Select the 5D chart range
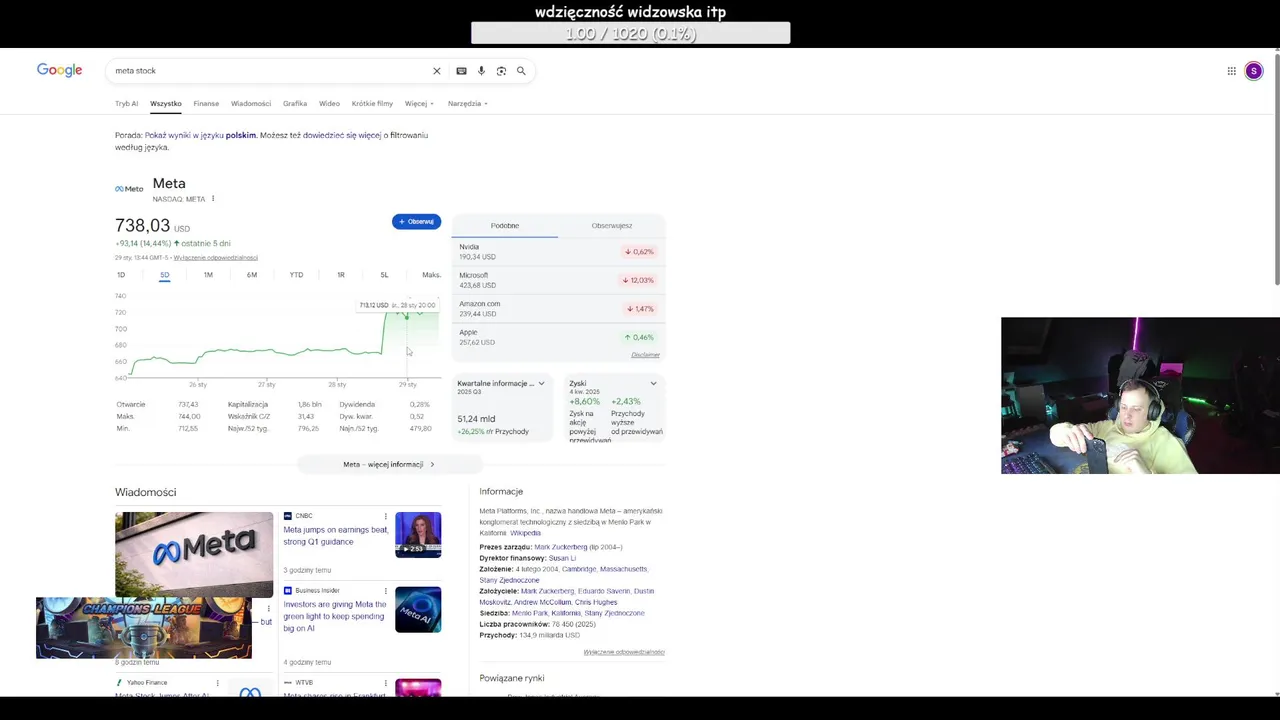 (165, 275)
